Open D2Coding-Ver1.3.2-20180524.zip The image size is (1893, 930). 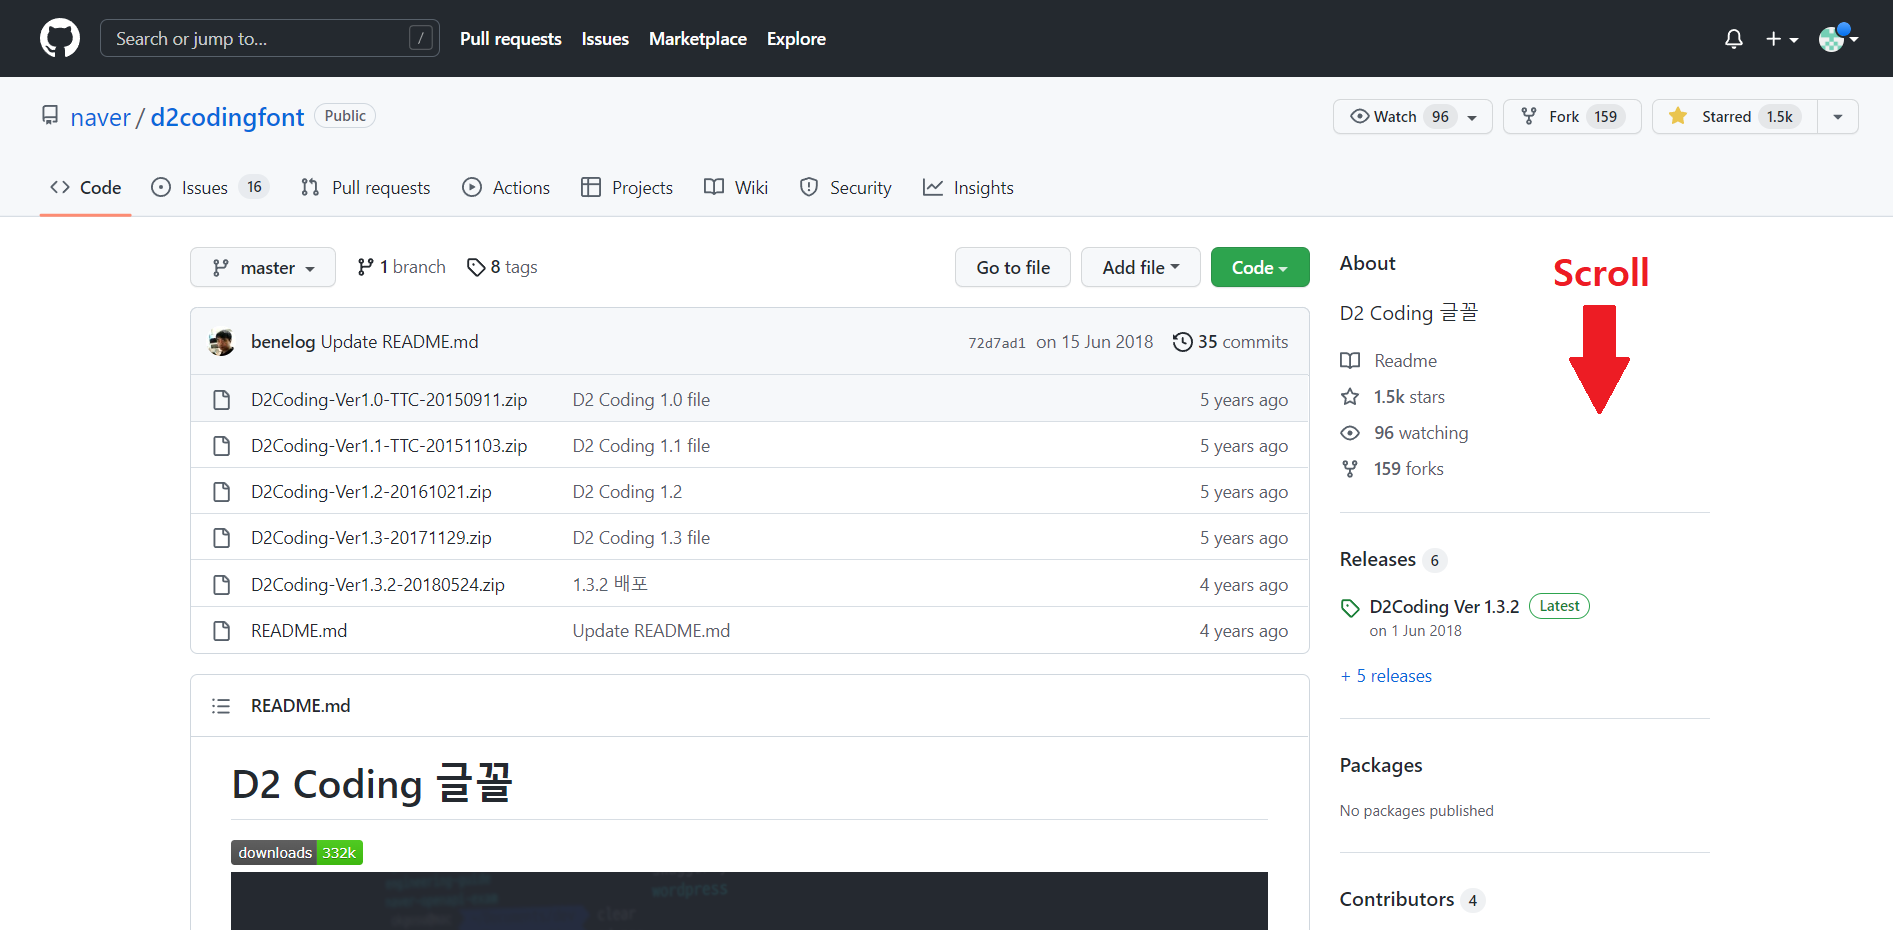(378, 585)
